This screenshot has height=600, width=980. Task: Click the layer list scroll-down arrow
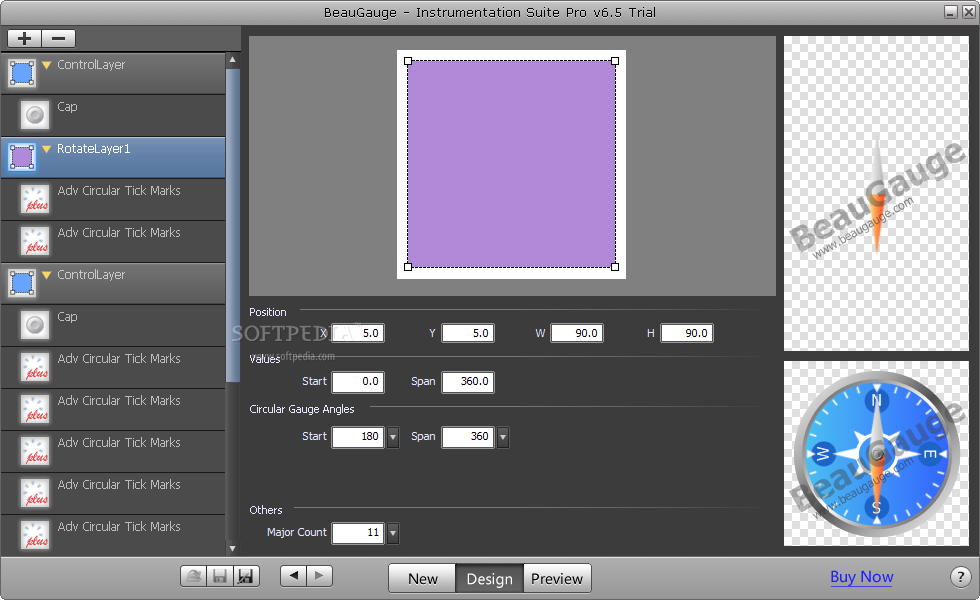[232, 549]
